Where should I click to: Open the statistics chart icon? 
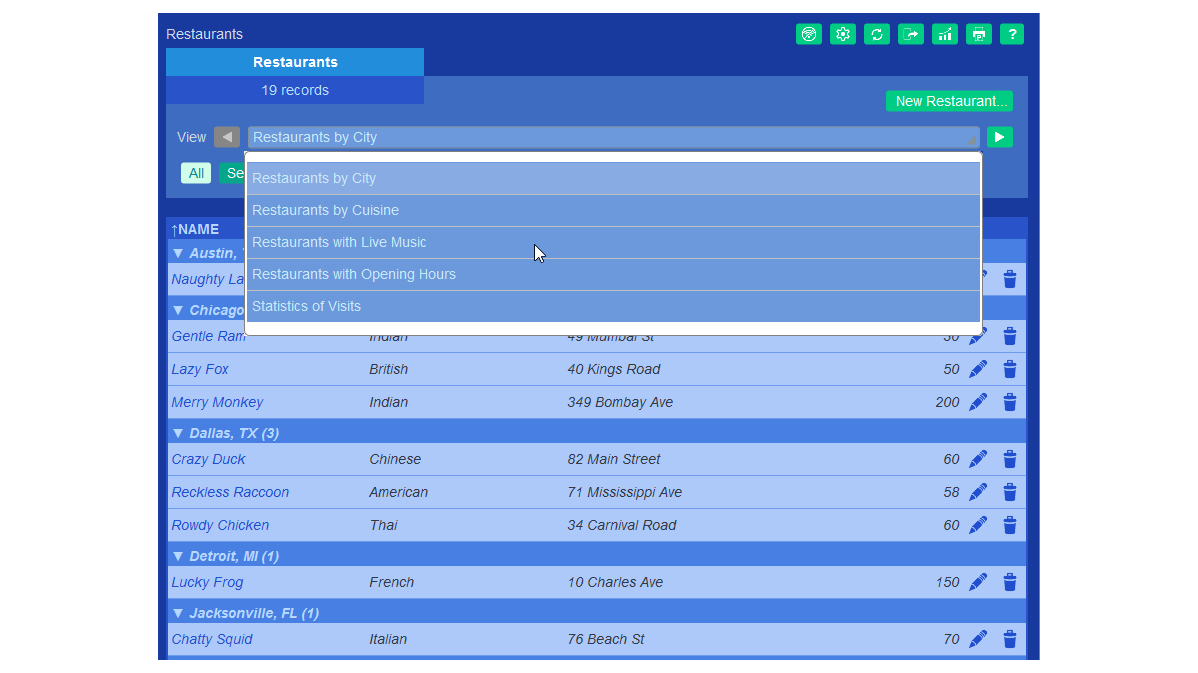coord(945,34)
